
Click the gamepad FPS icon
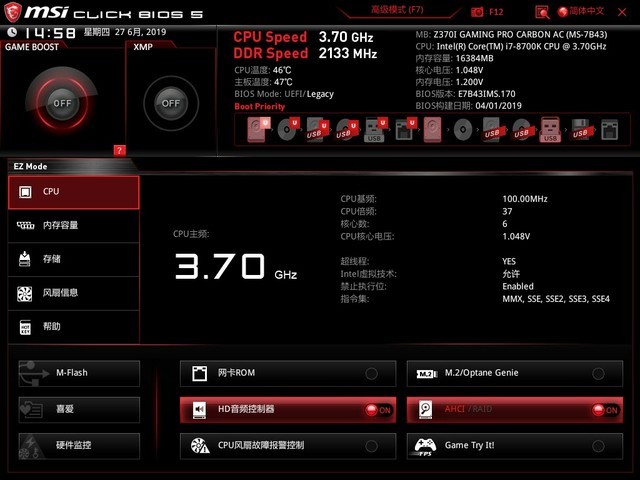[x=425, y=447]
